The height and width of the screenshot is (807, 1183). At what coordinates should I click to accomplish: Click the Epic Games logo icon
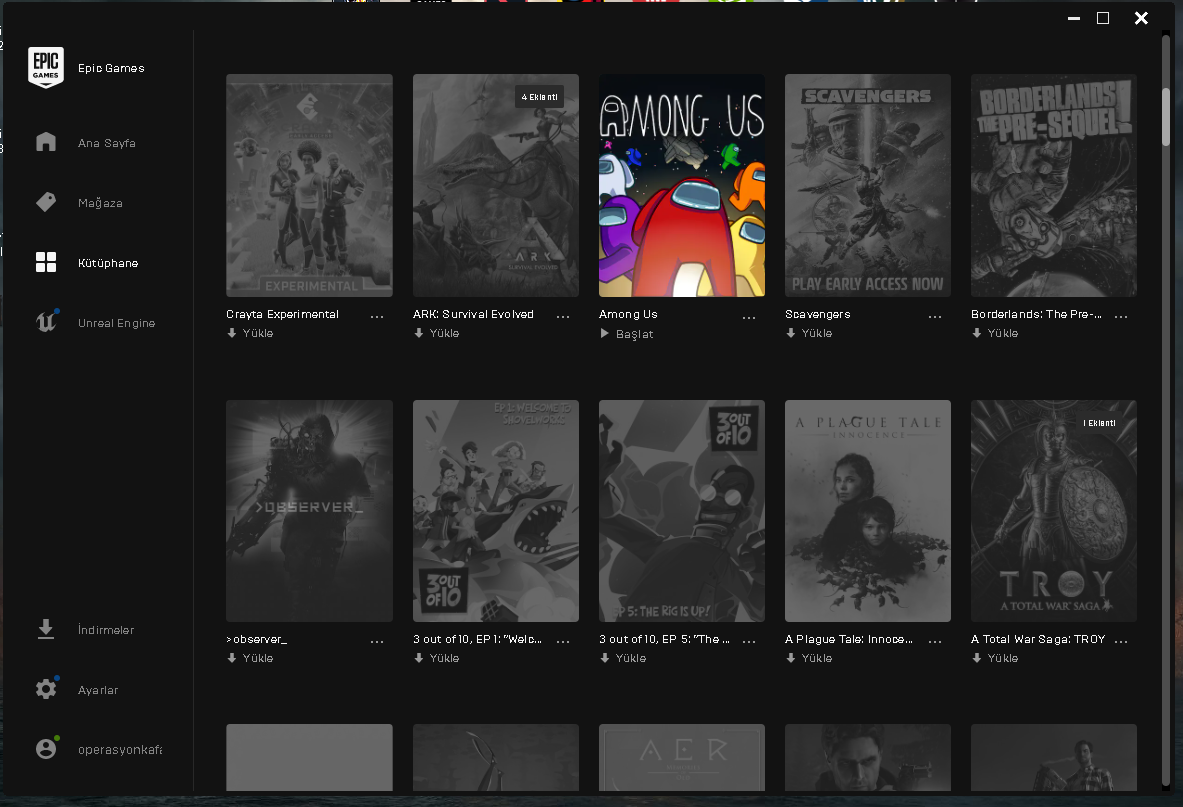pyautogui.click(x=46, y=67)
